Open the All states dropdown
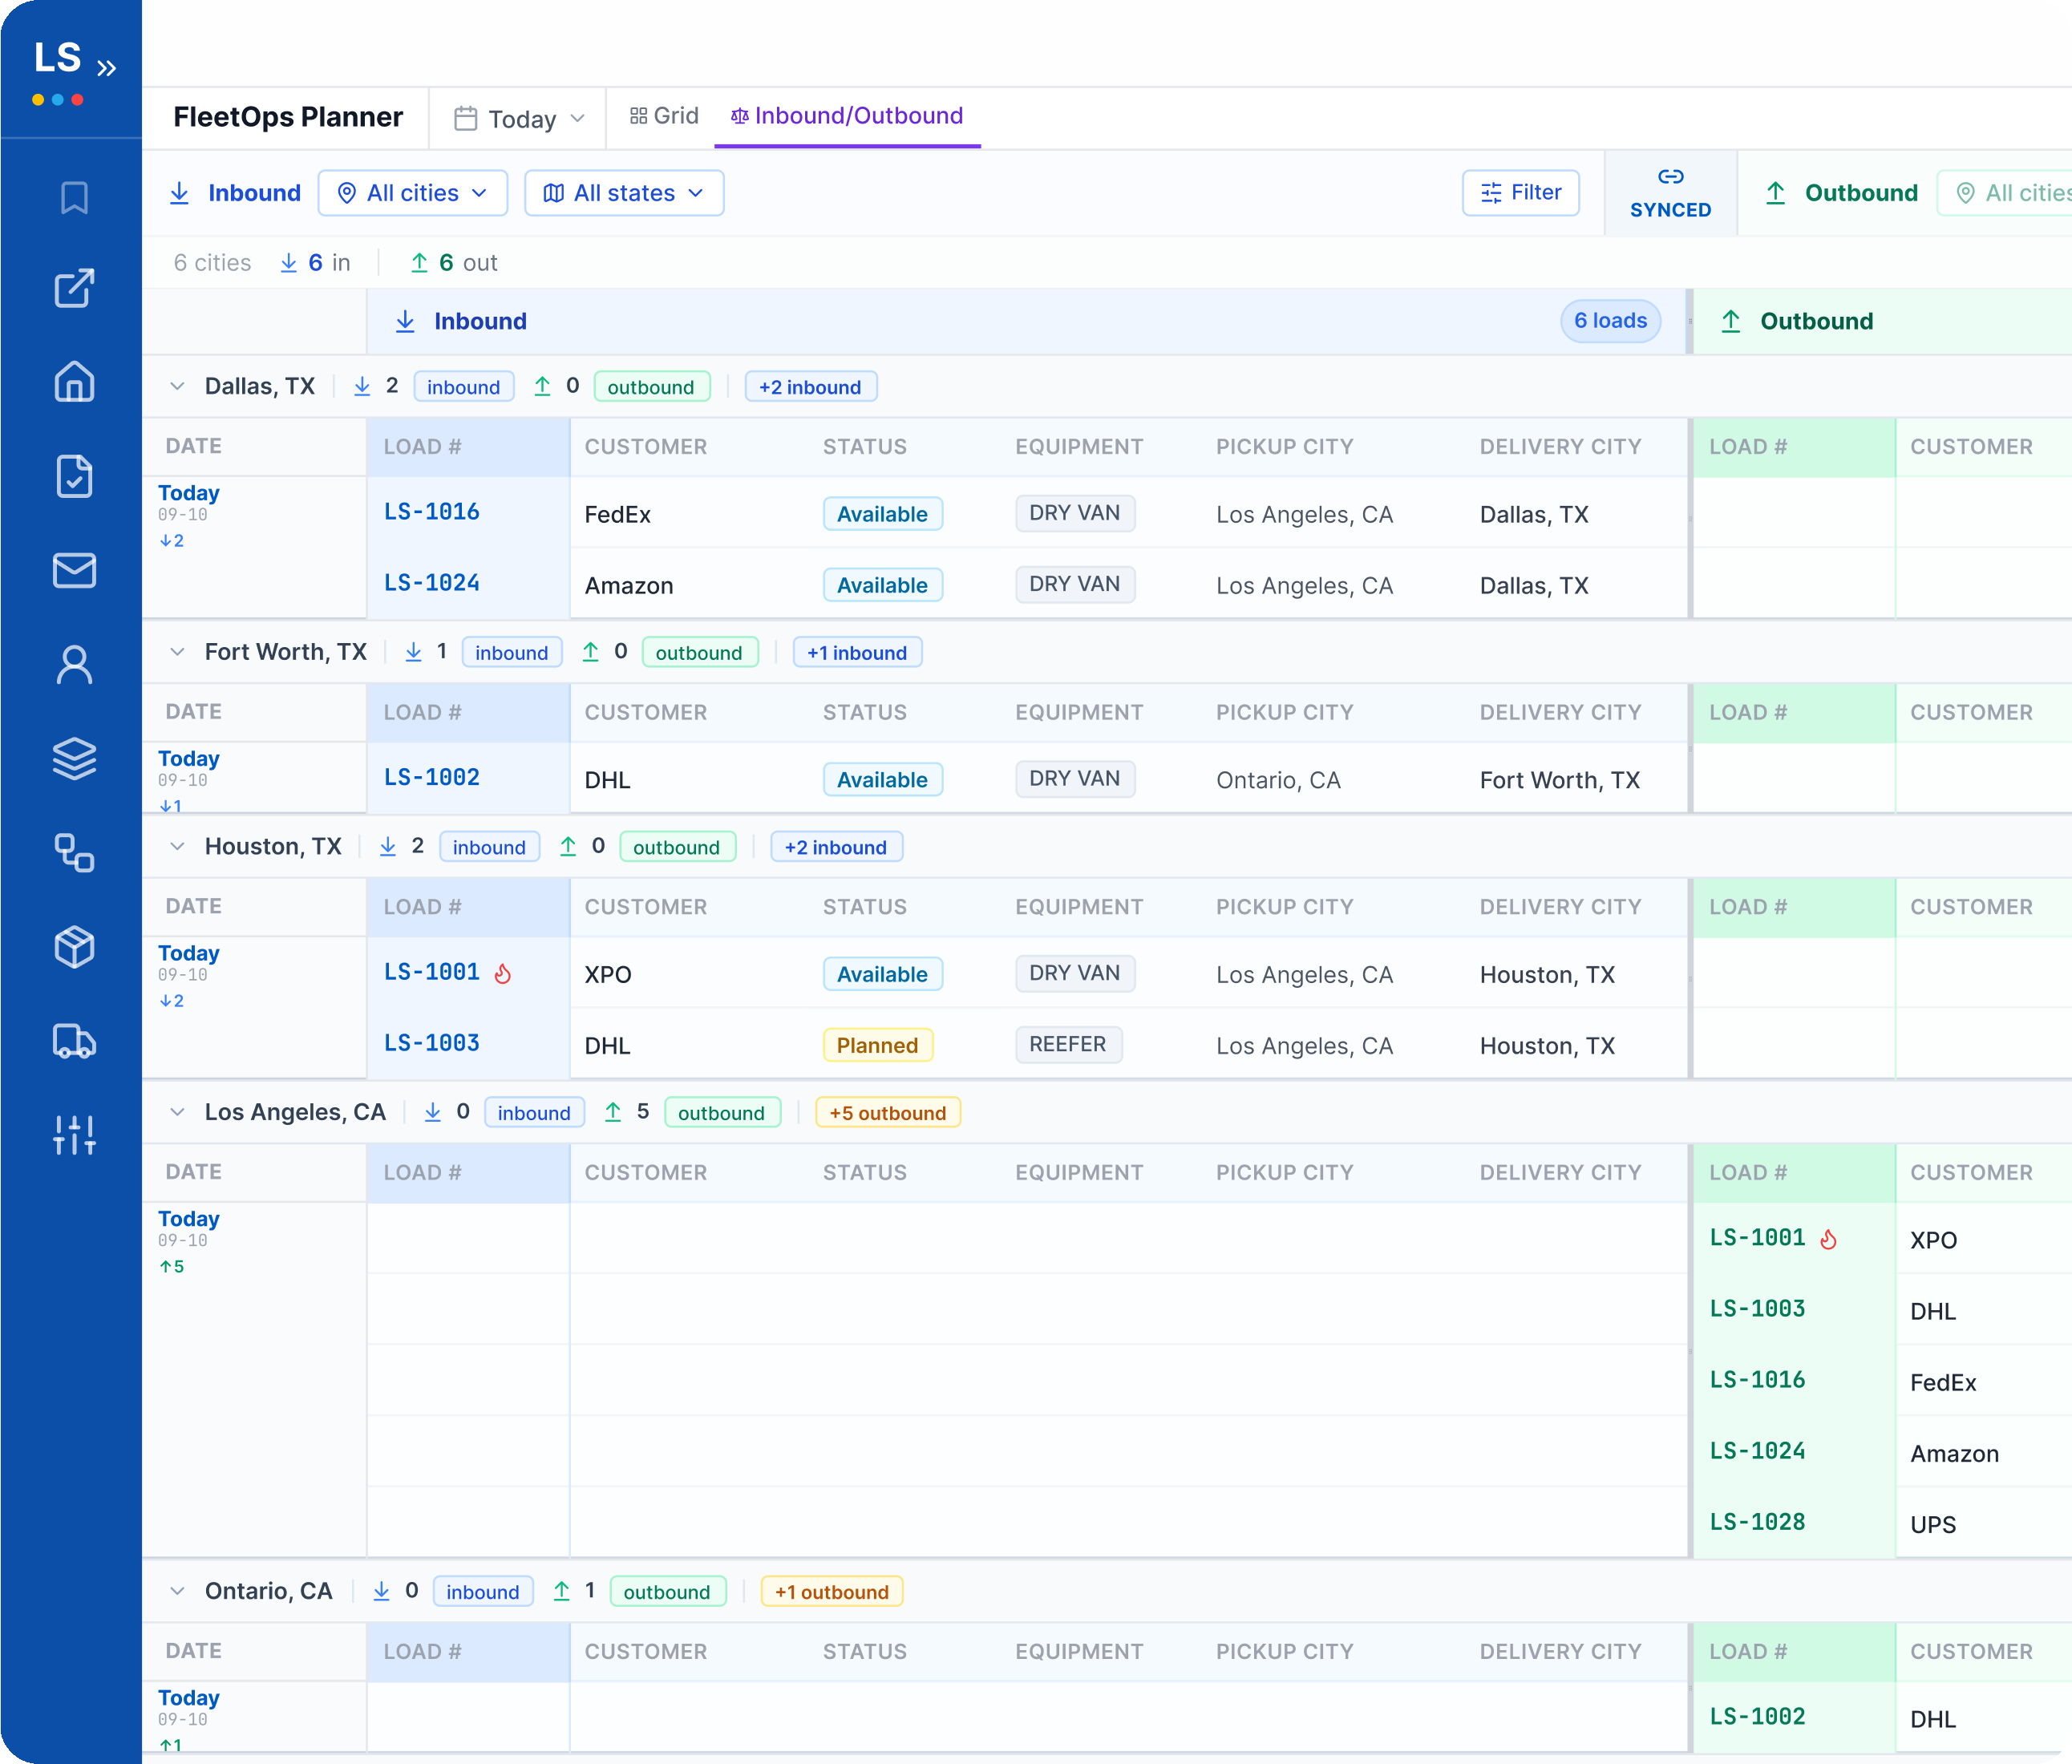 (x=624, y=193)
